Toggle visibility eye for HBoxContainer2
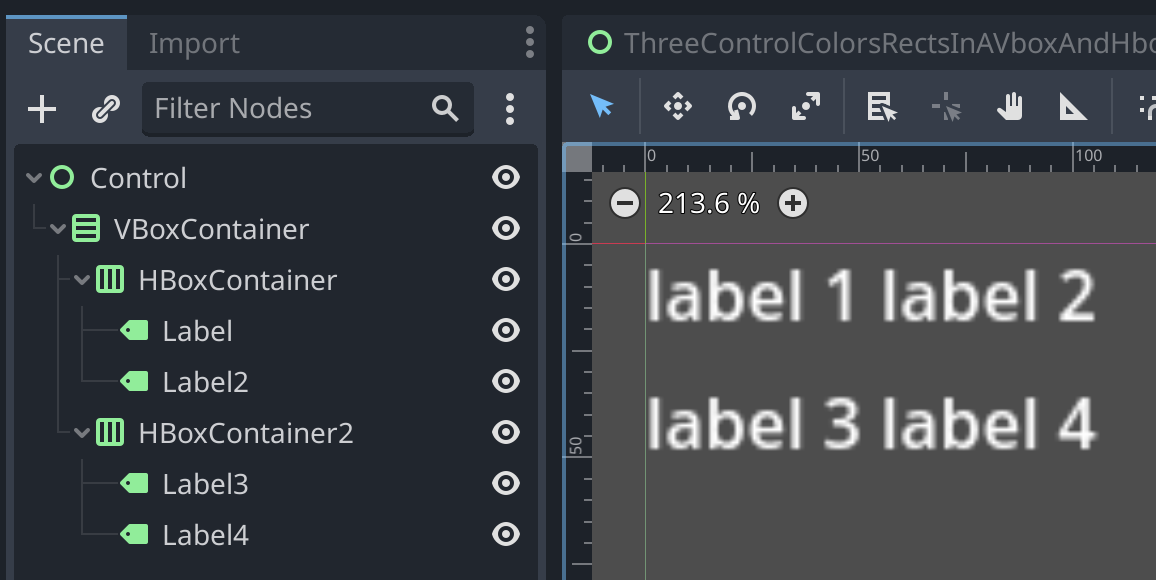Screen dimensions: 1156x580 pyautogui.click(x=506, y=433)
